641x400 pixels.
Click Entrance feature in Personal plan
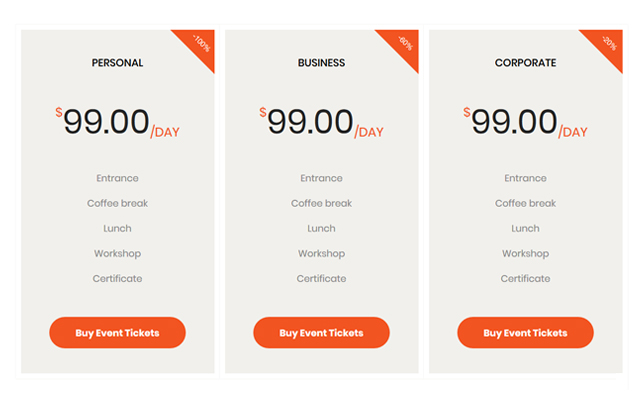click(117, 179)
